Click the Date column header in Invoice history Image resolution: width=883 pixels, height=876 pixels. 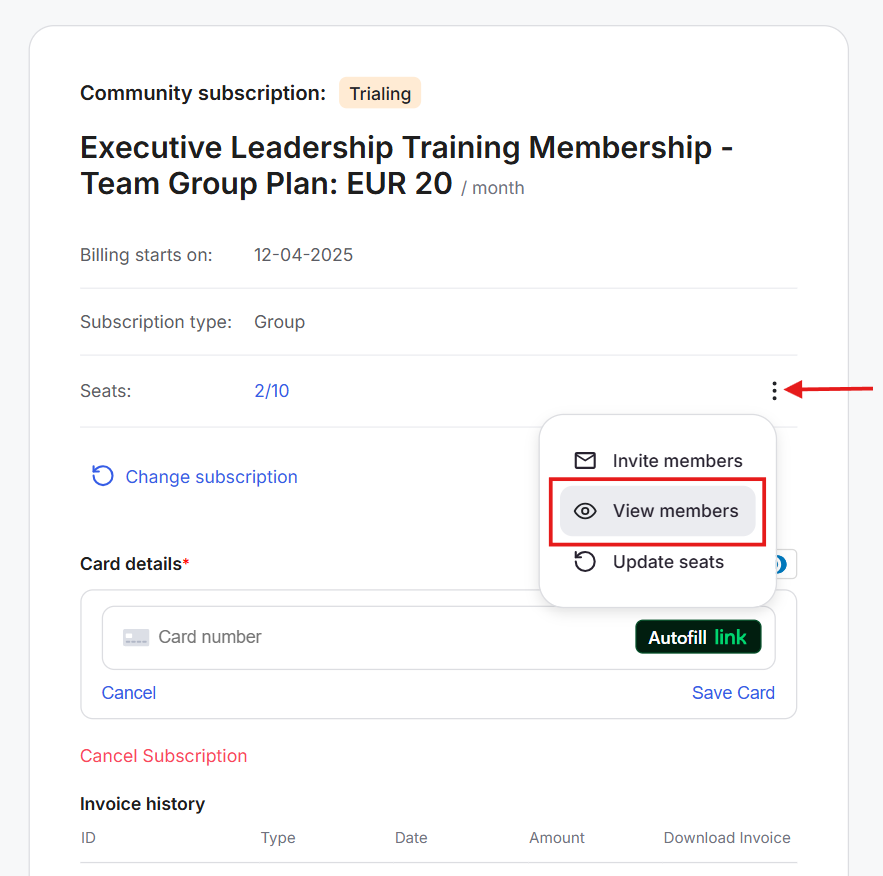click(411, 838)
